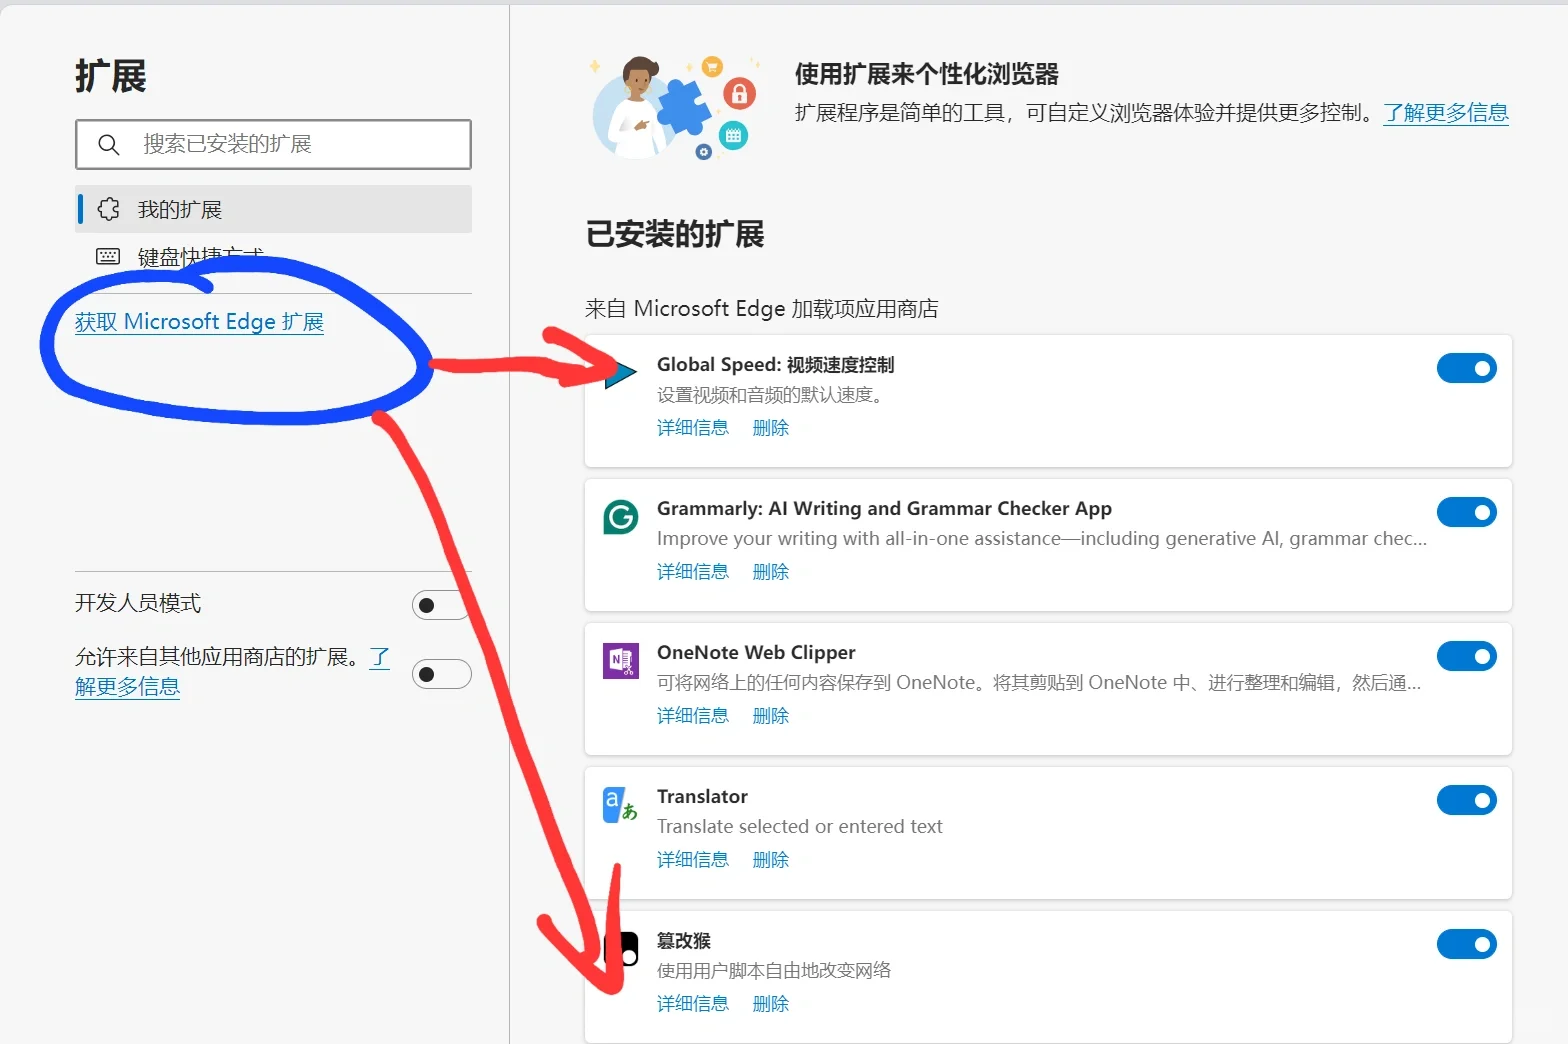
Task: Open 详细信息 for Grammarly
Action: (693, 572)
